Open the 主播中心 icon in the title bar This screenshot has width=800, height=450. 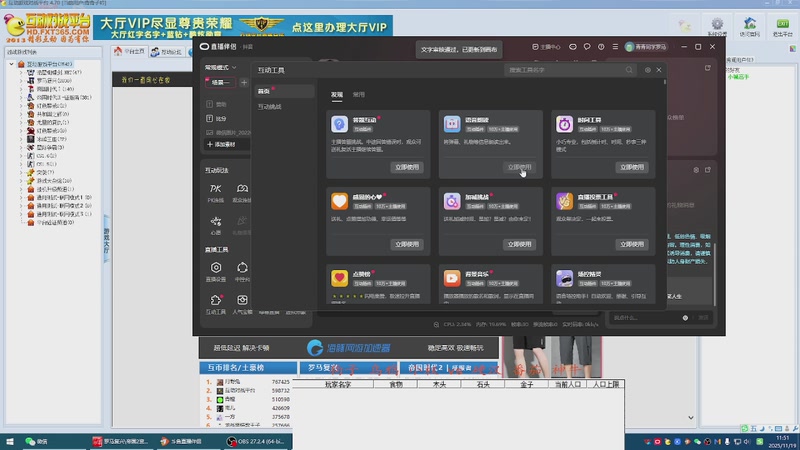pyautogui.click(x=535, y=46)
